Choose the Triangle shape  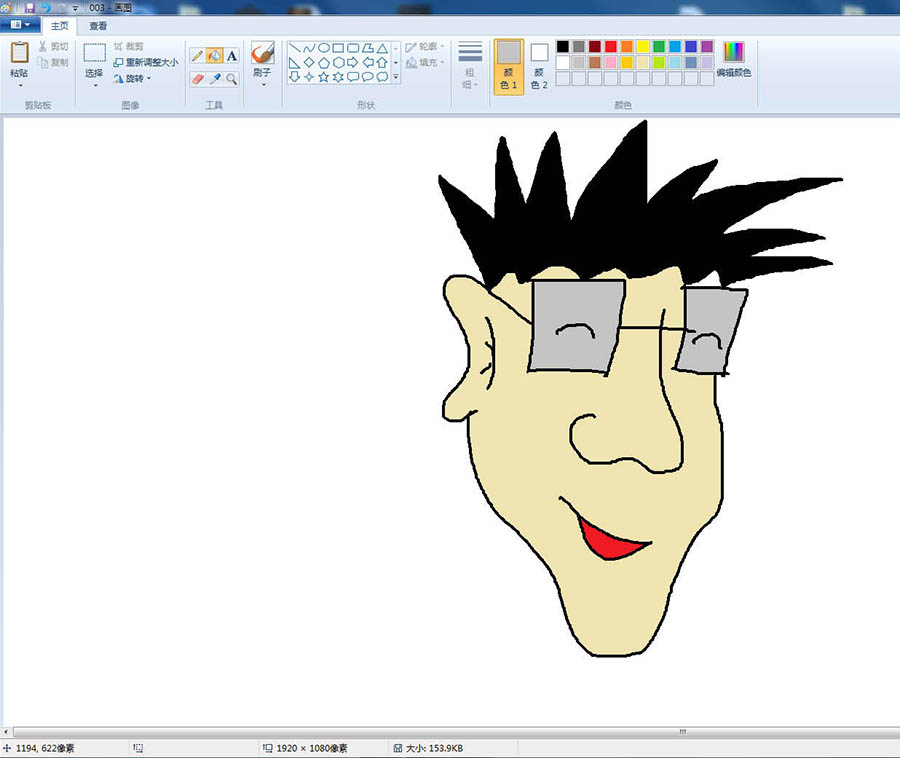click(382, 48)
